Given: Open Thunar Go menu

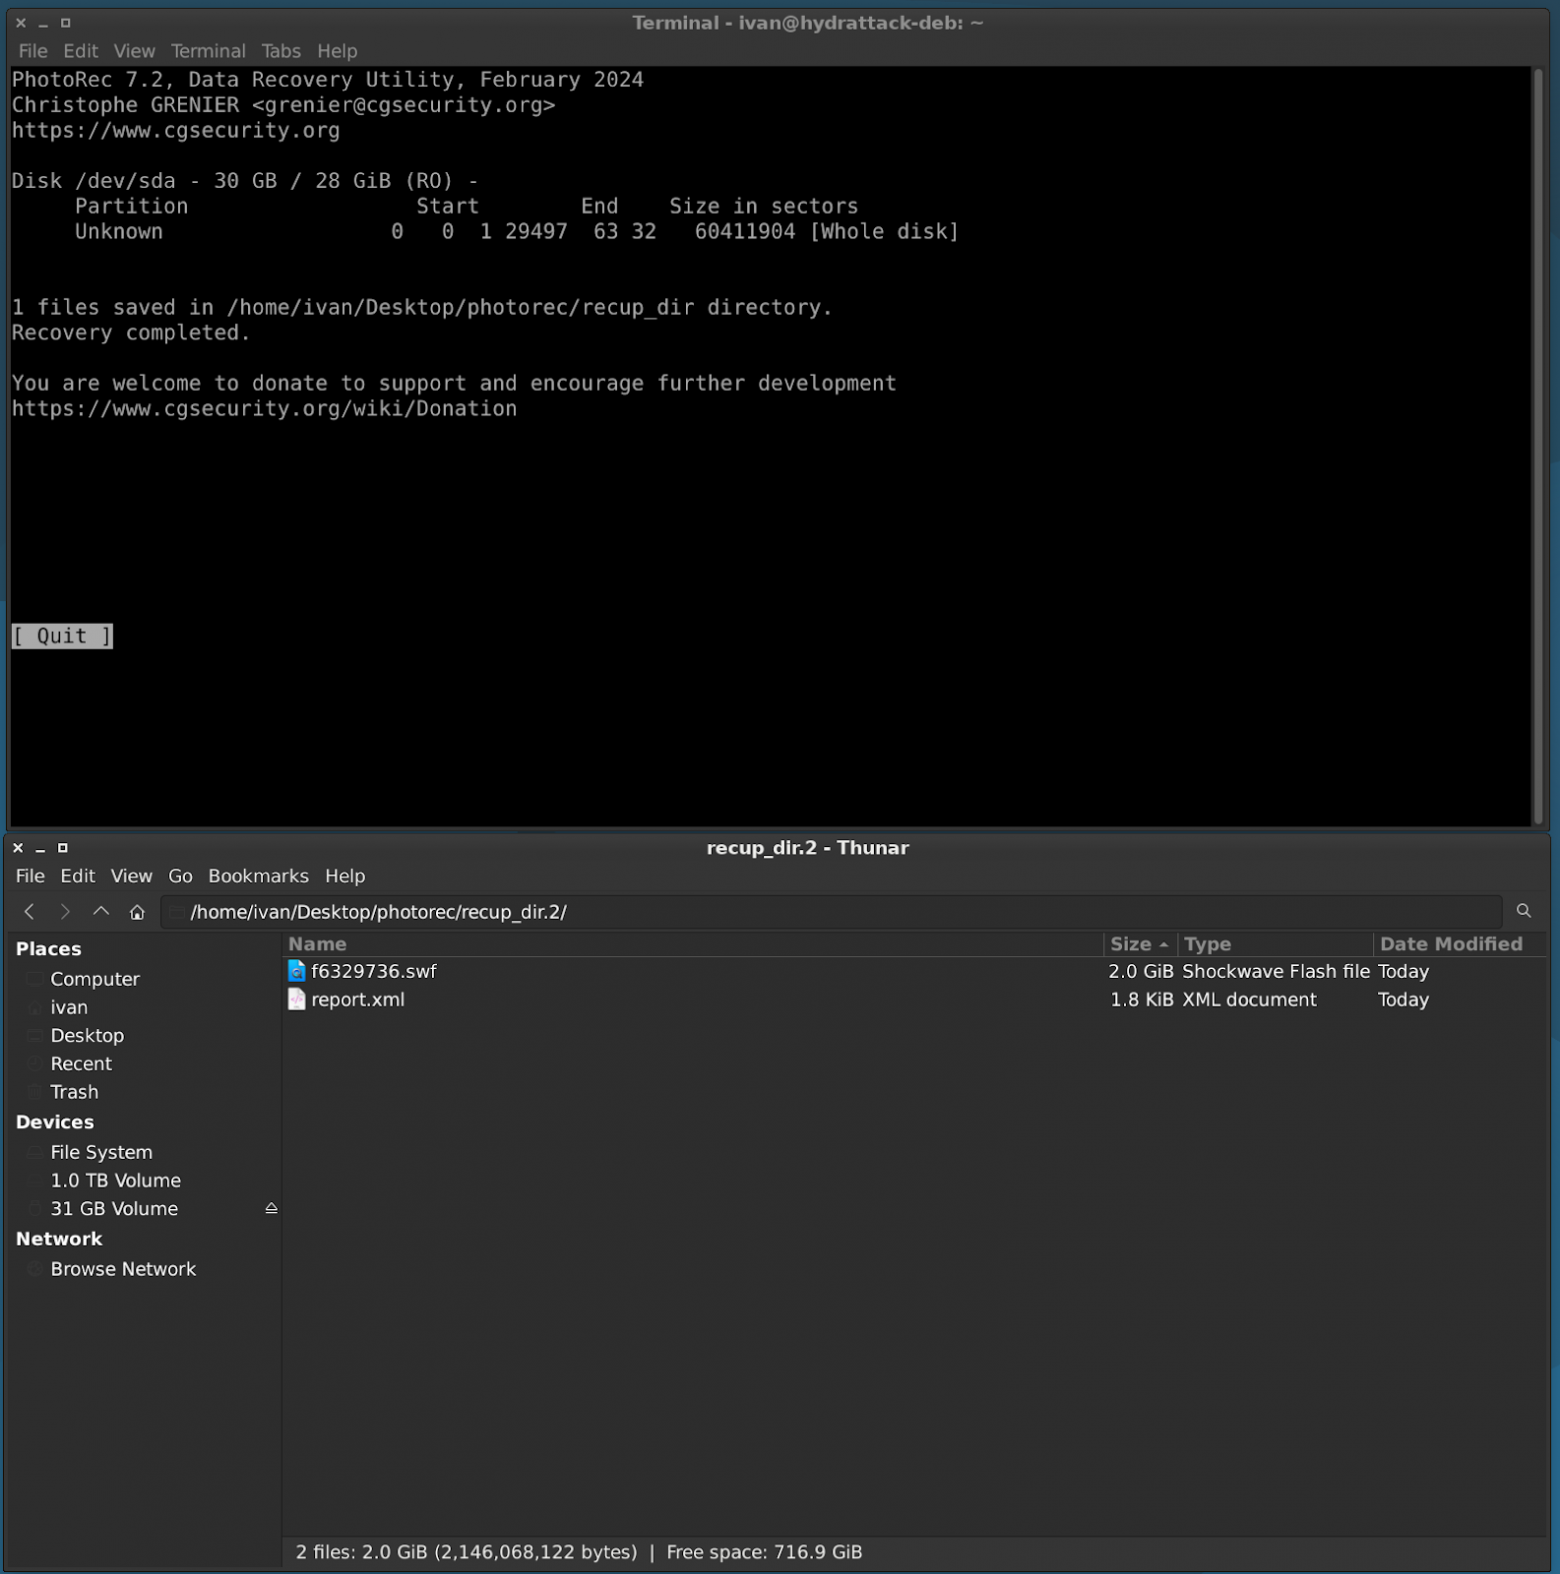Looking at the screenshot, I should coord(180,876).
